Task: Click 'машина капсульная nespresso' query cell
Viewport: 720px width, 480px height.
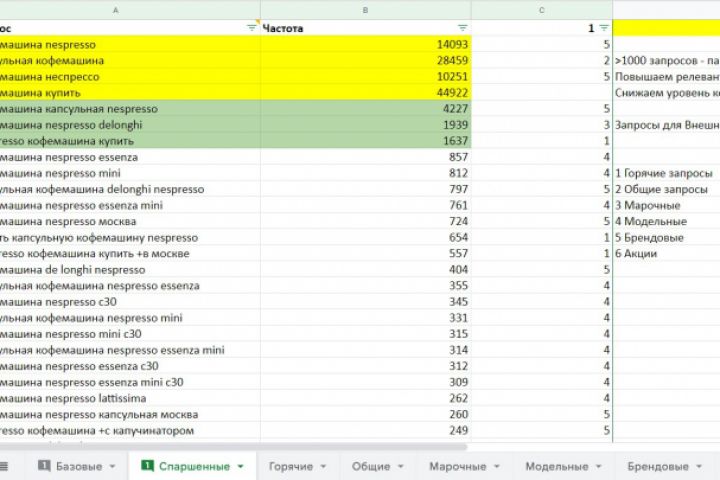Action: [130, 109]
